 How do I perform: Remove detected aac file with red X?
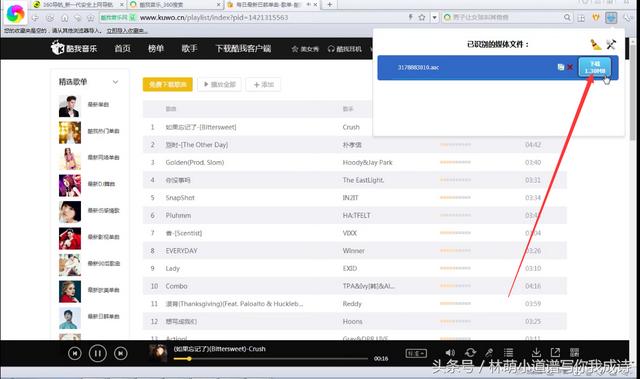click(x=570, y=67)
